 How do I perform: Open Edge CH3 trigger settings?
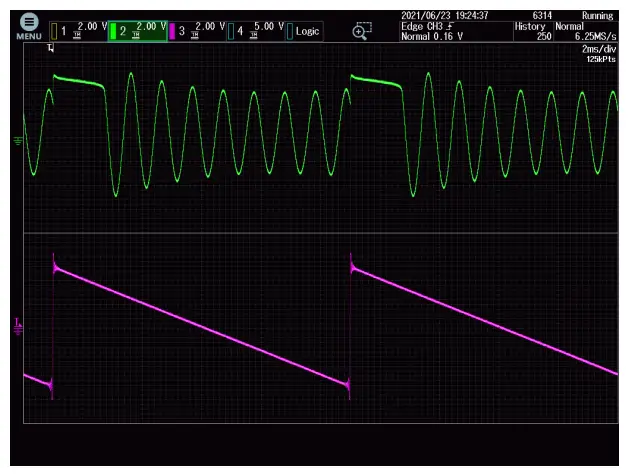coord(456,31)
